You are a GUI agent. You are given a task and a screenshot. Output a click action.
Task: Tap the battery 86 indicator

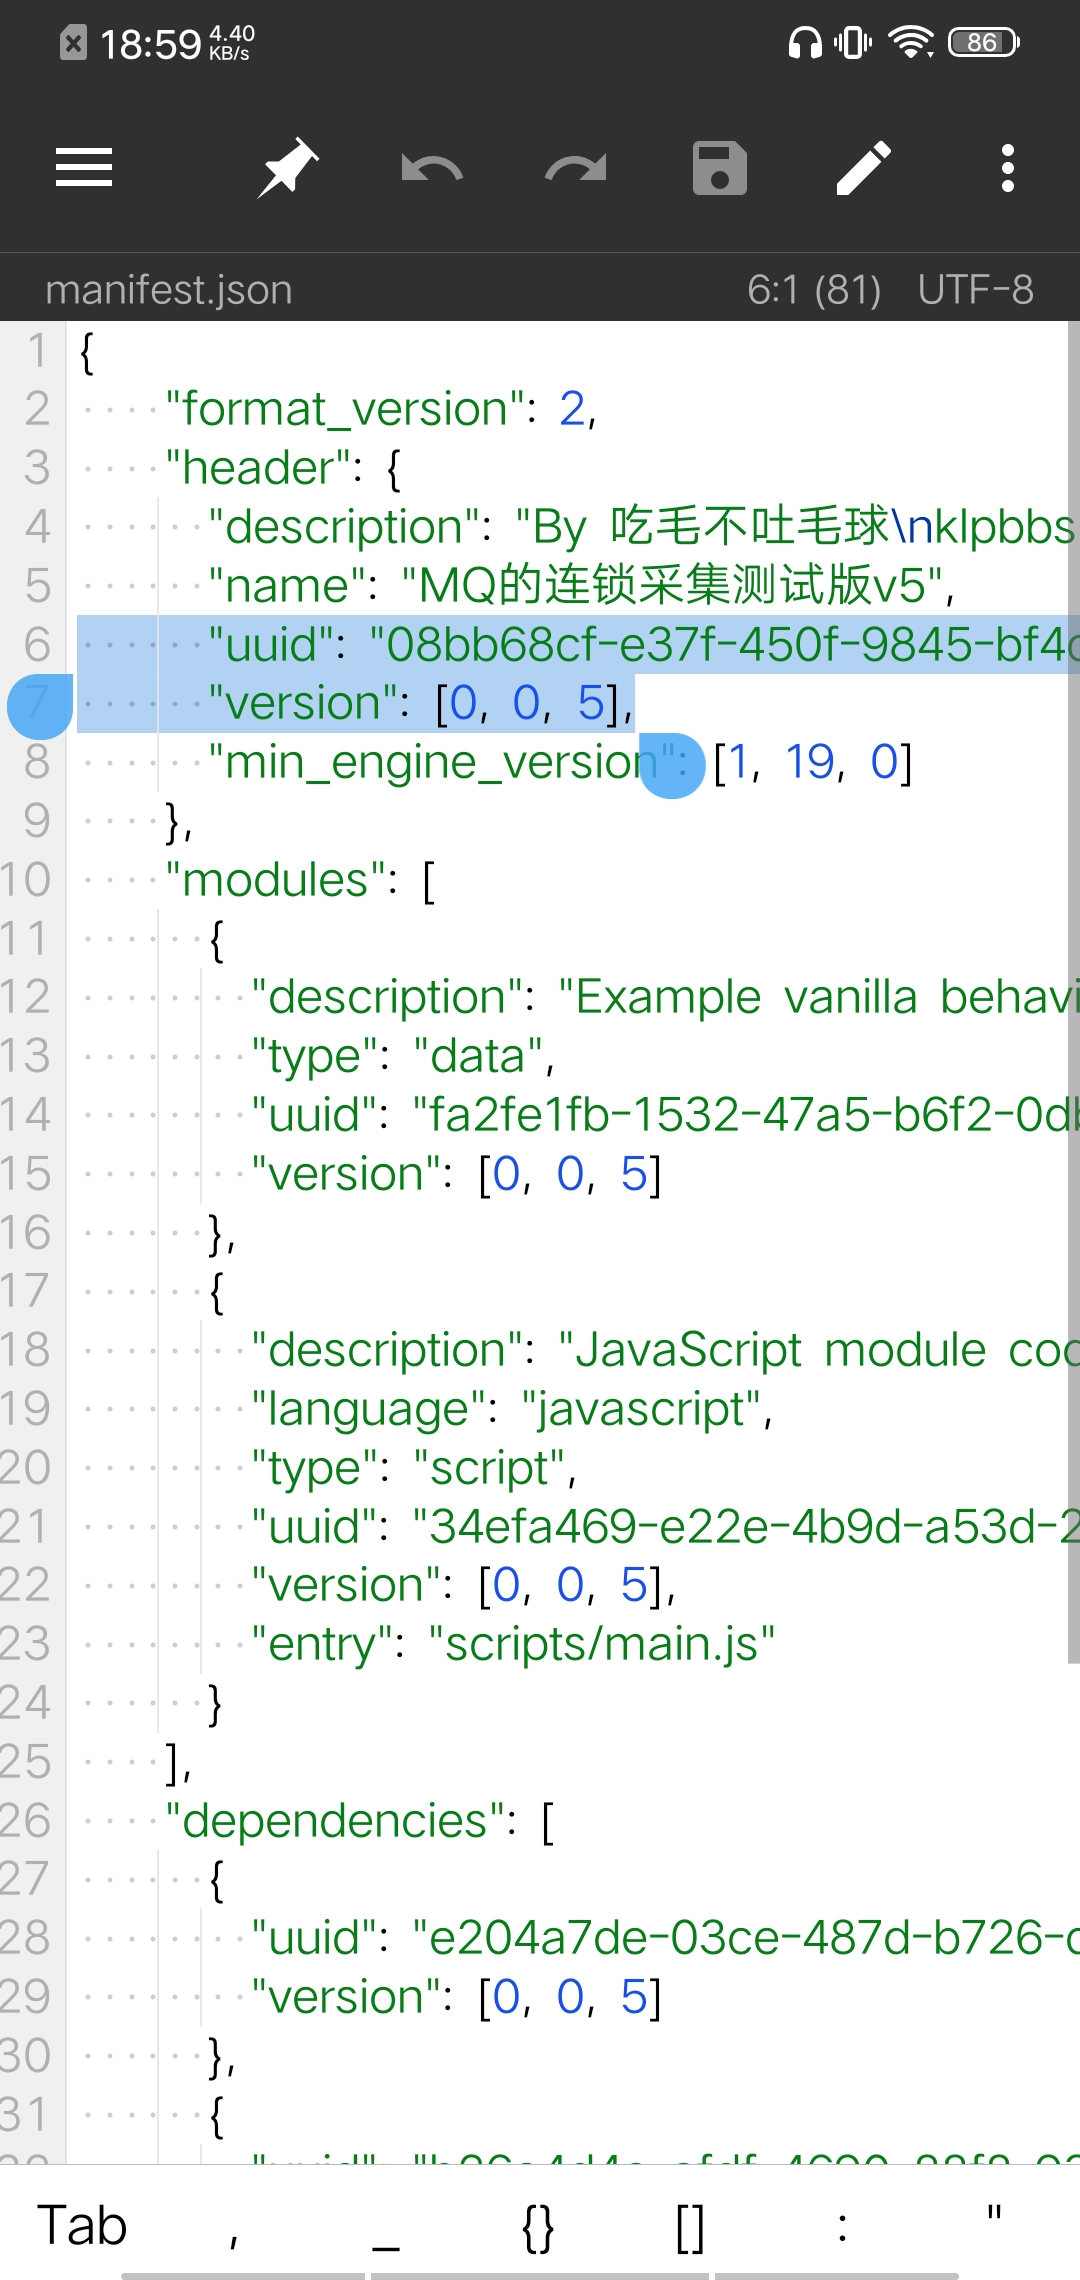click(x=984, y=43)
